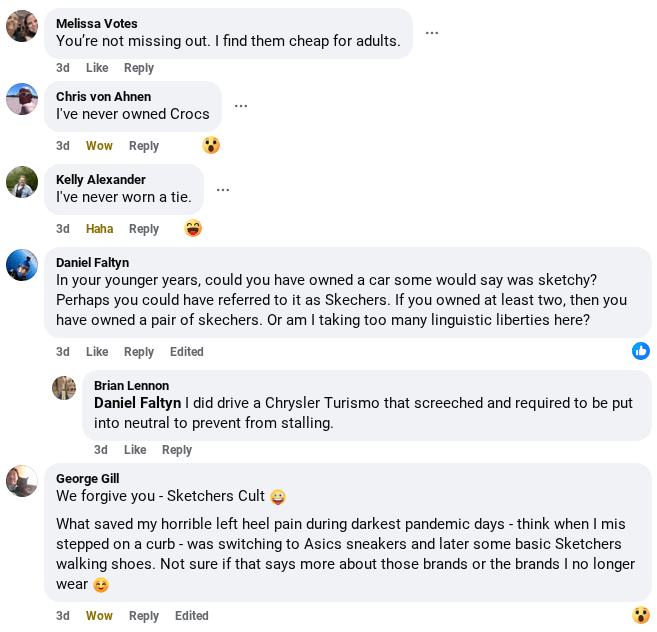View edit history of Daniel Faltyn's comment
This screenshot has height=632, width=657.
point(187,352)
